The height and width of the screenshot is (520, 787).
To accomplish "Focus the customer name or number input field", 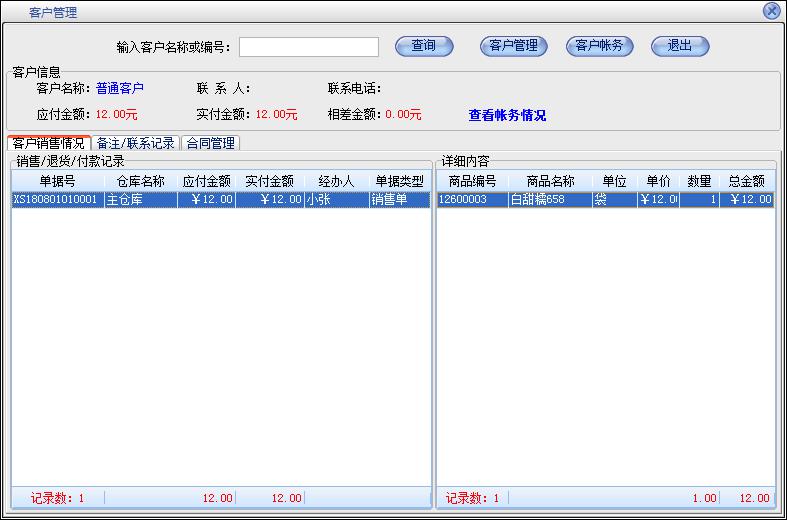I will click(308, 47).
